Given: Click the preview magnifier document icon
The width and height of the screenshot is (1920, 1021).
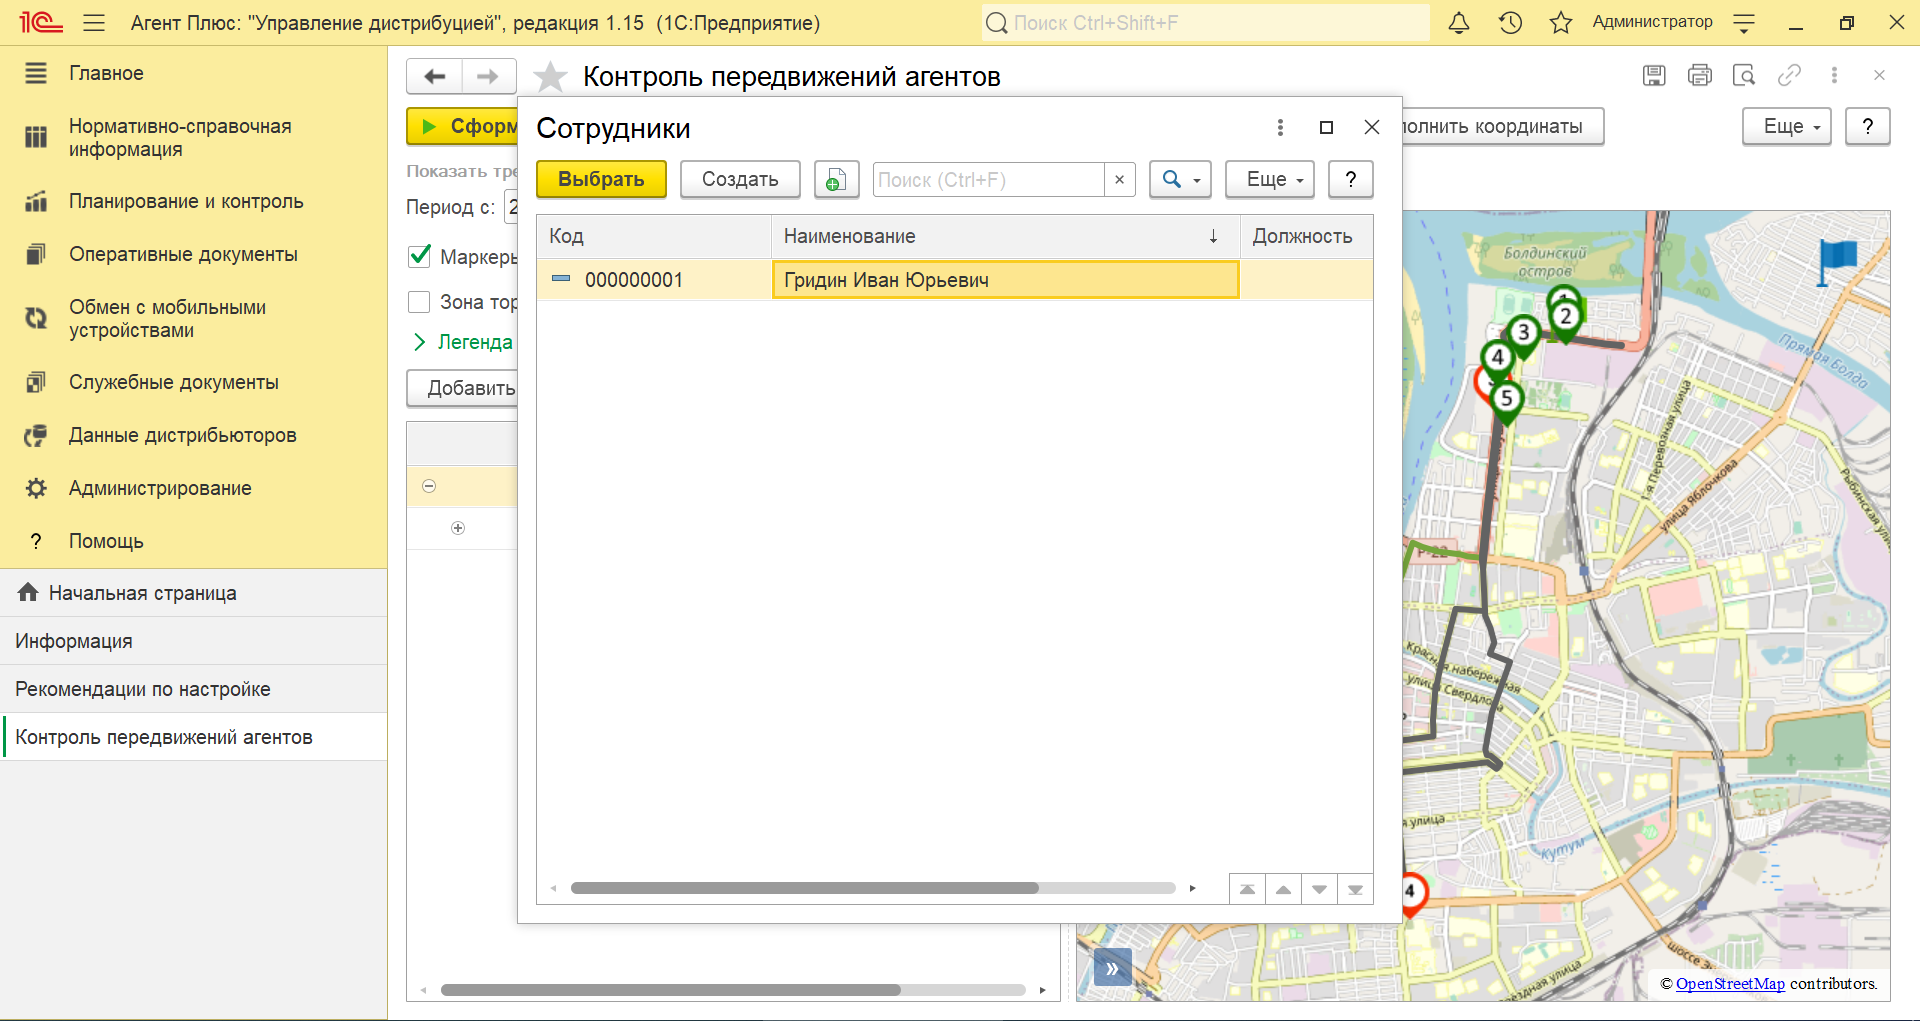Looking at the screenshot, I should (1744, 75).
